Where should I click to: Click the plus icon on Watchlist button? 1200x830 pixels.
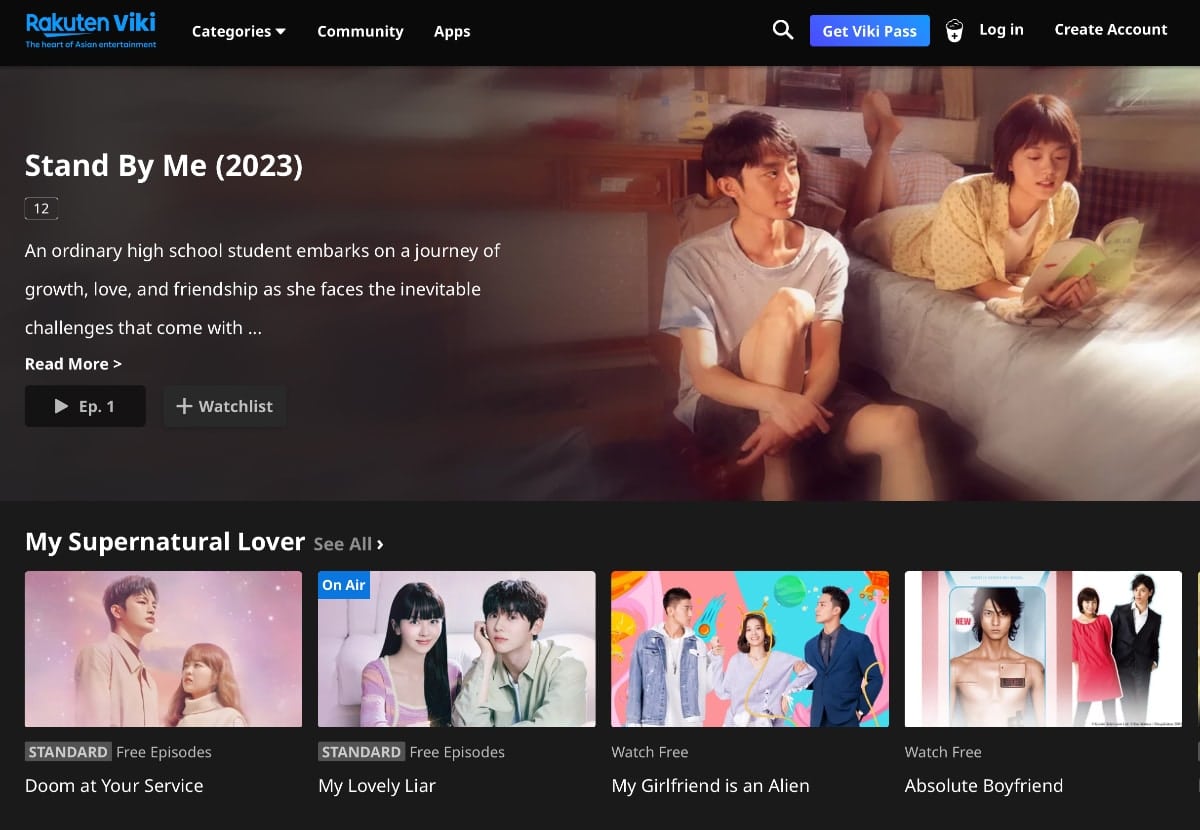(187, 406)
